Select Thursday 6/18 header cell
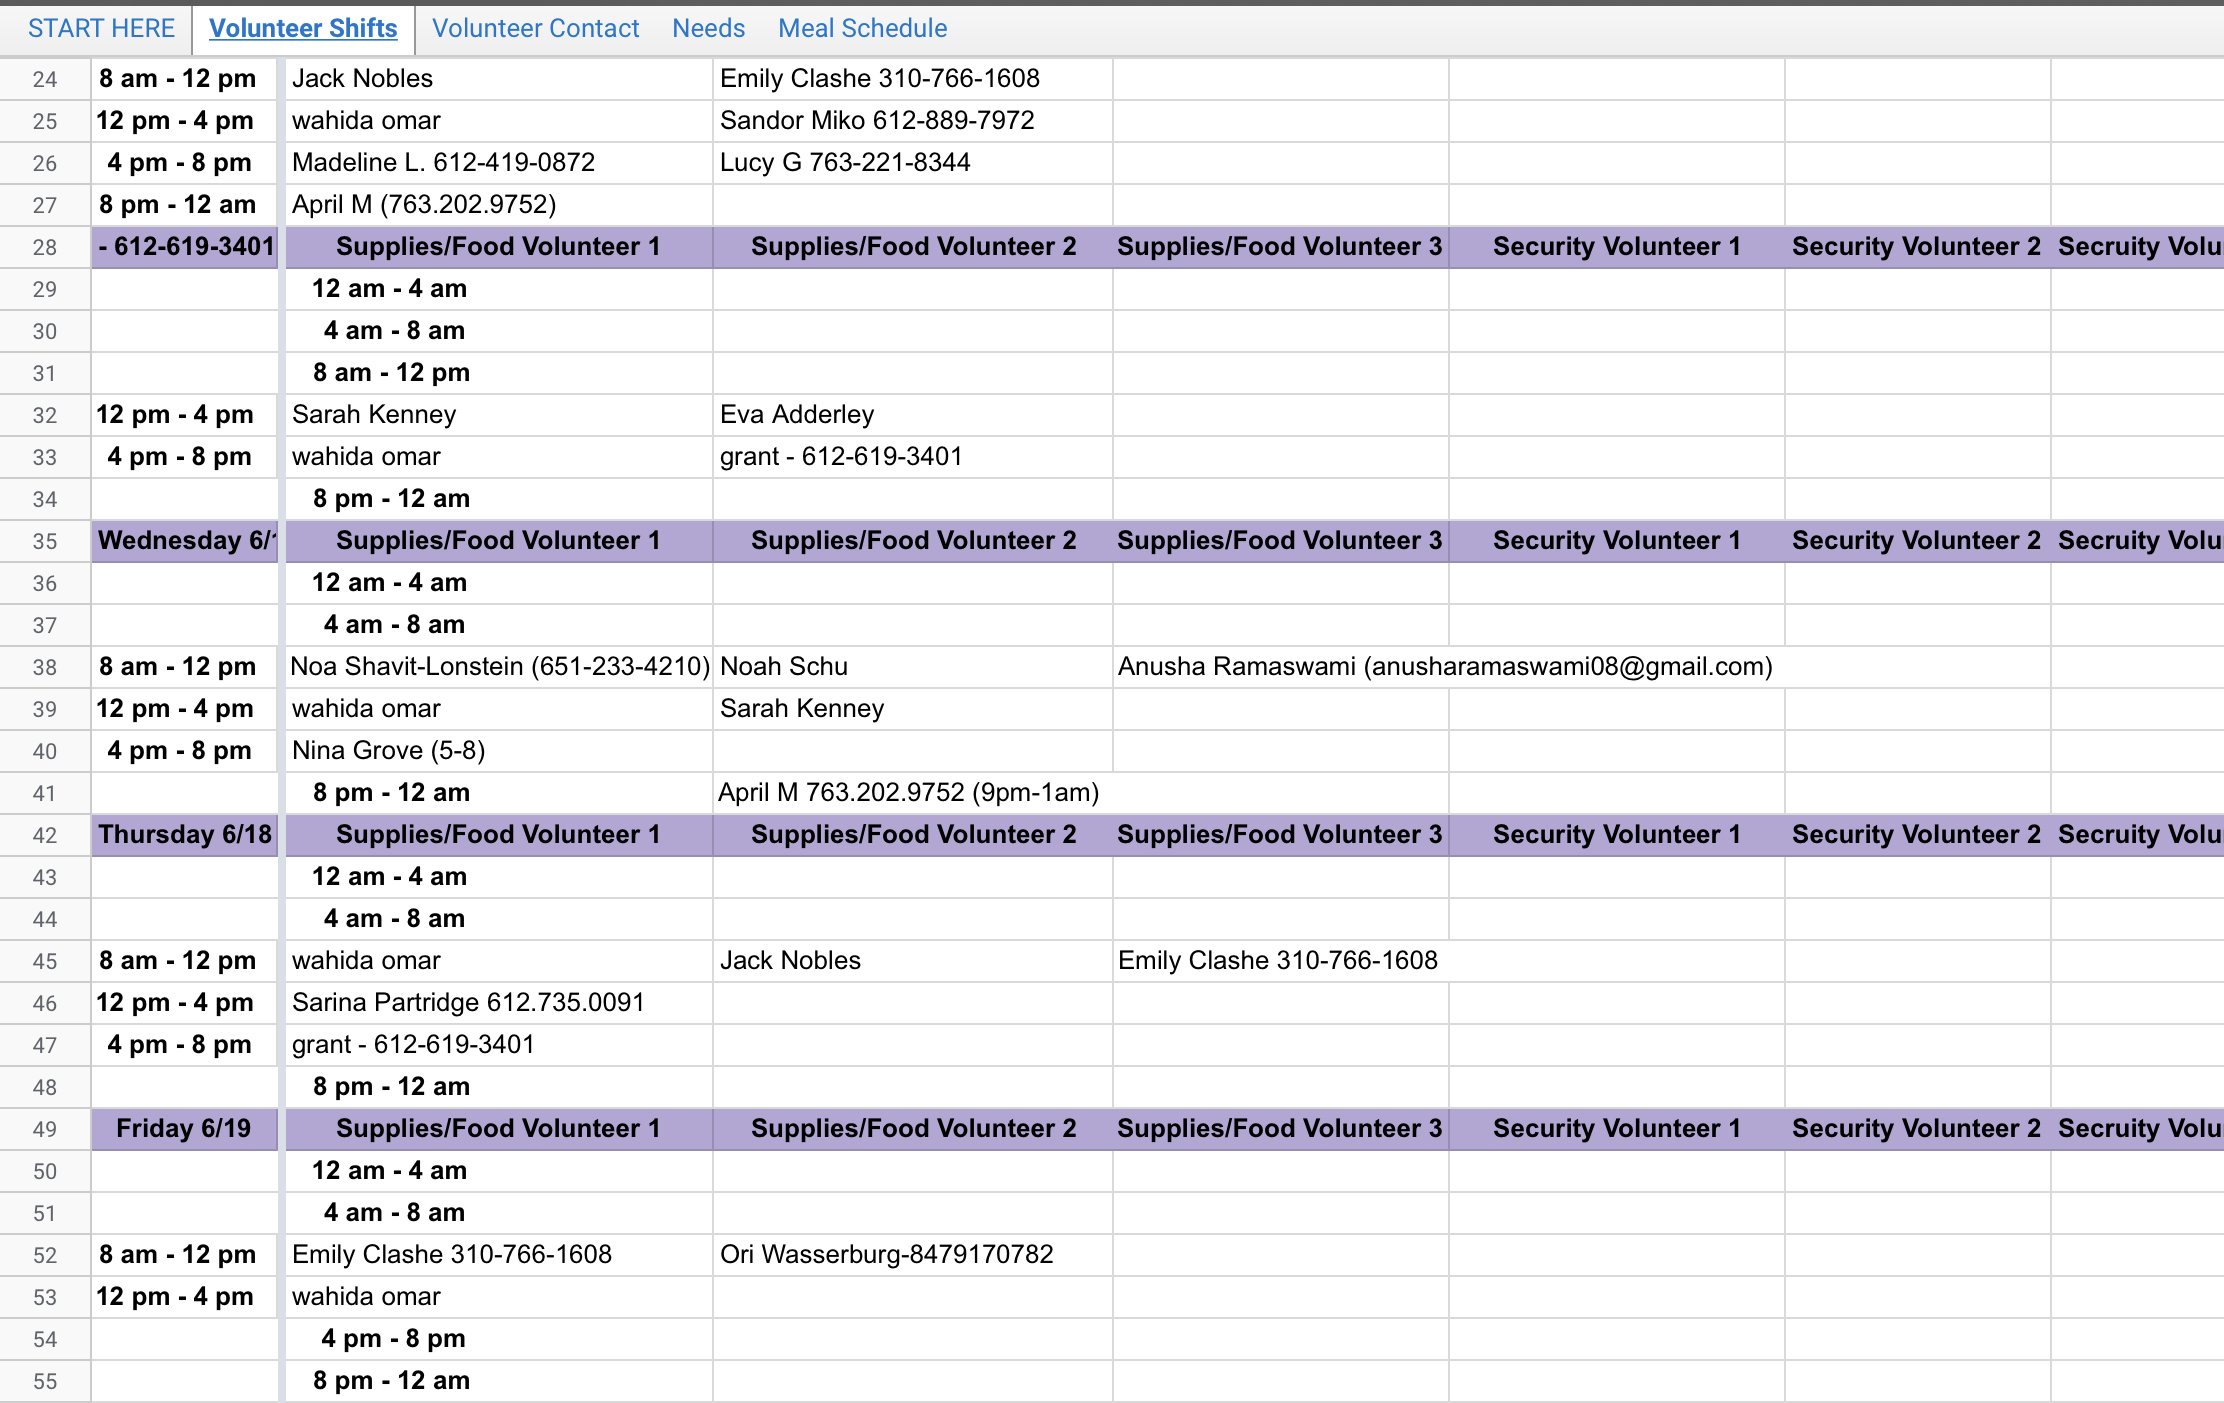 pyautogui.click(x=185, y=835)
